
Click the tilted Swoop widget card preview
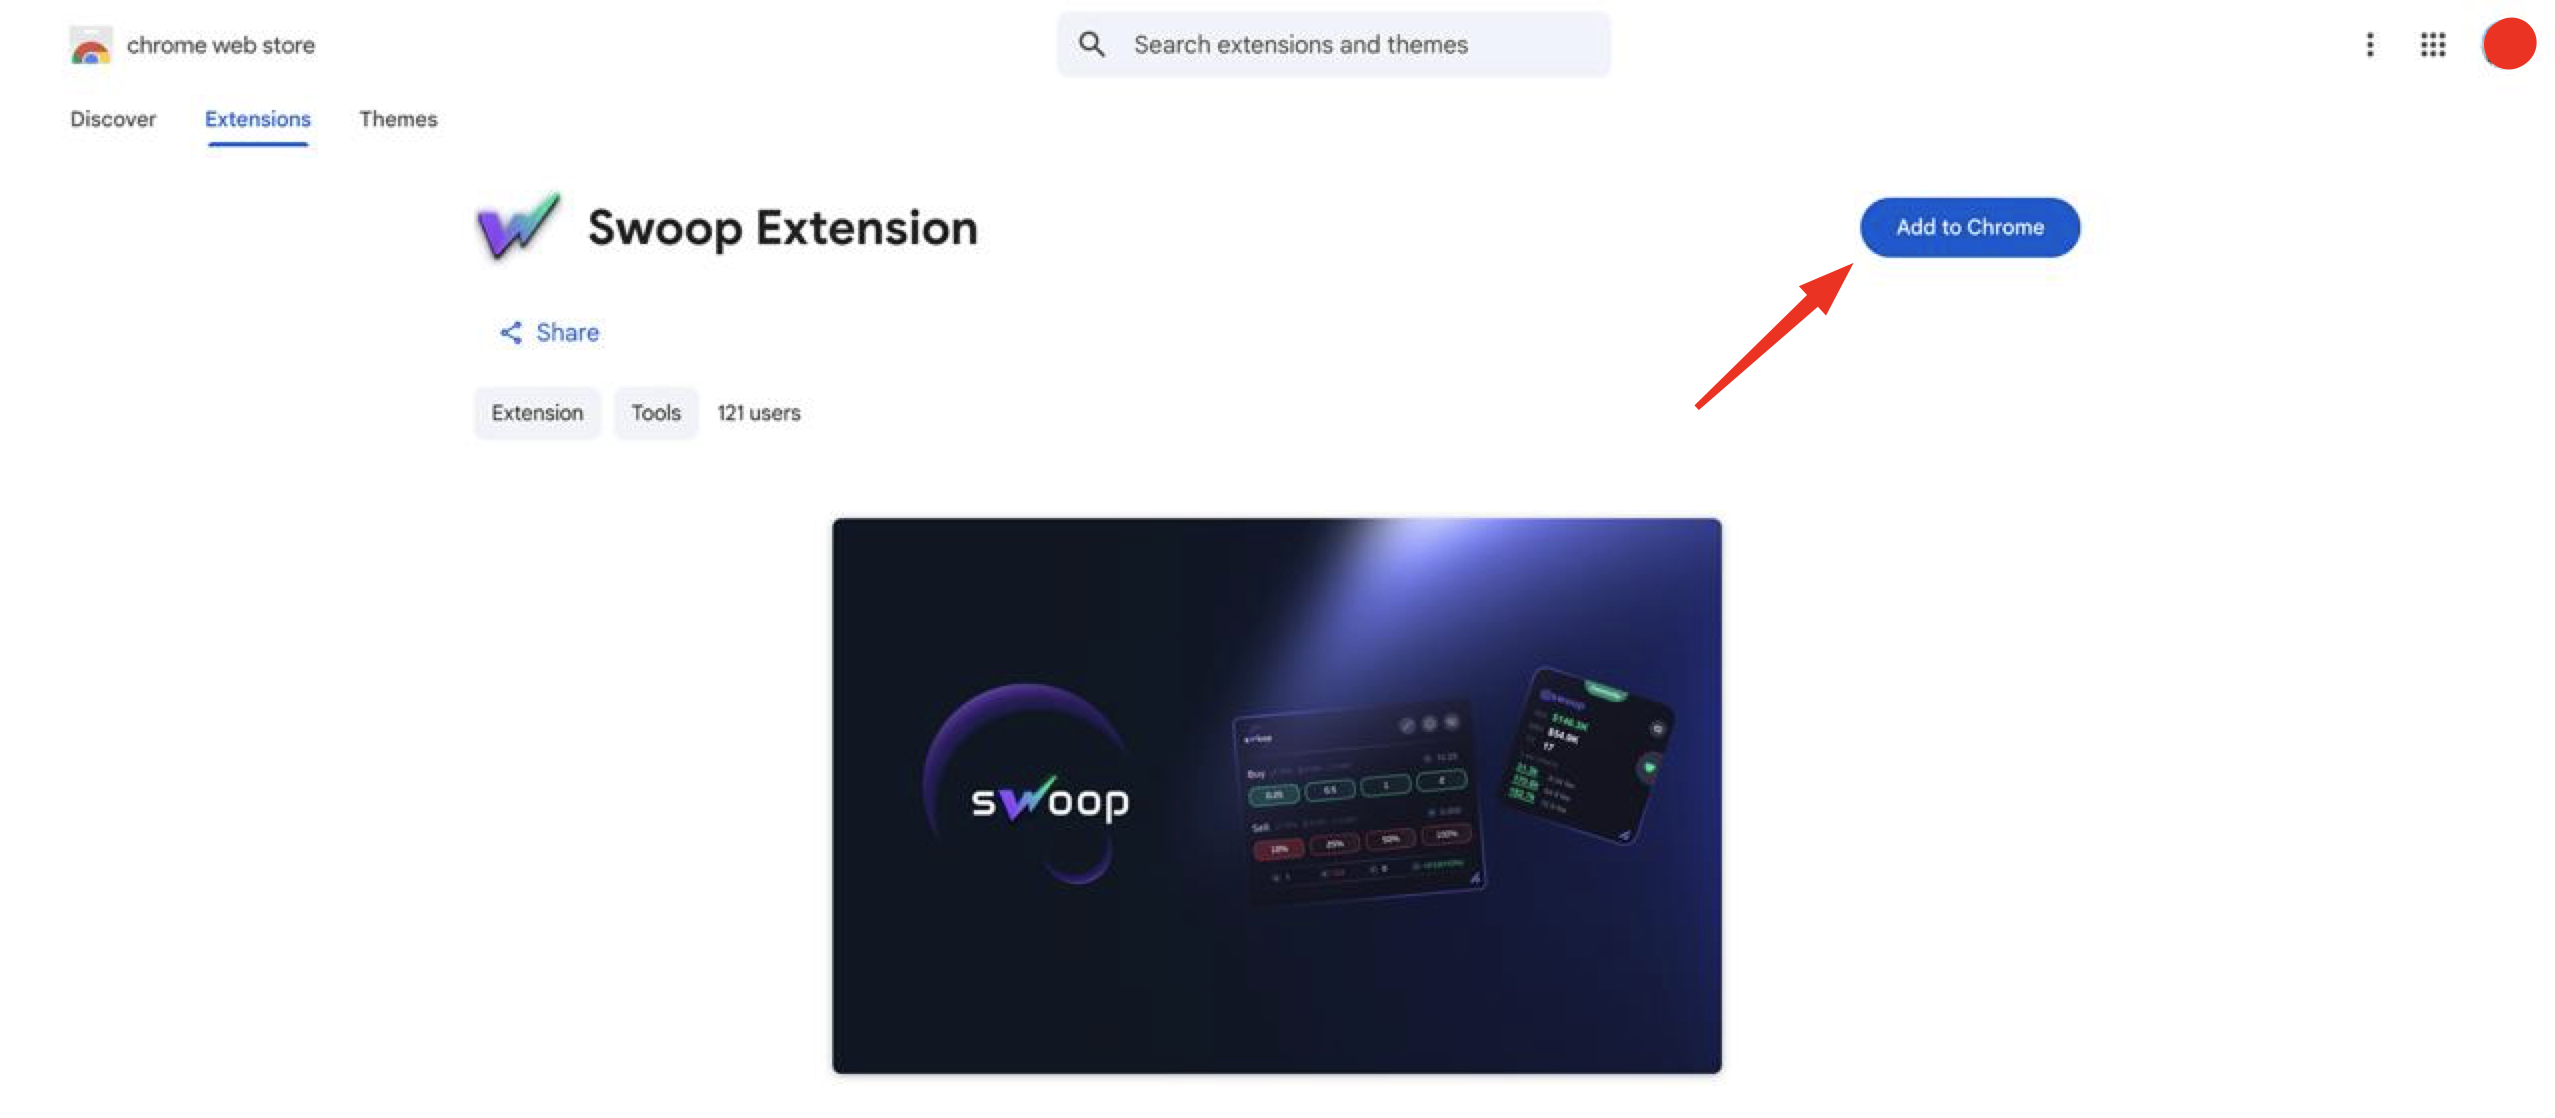coord(1588,755)
